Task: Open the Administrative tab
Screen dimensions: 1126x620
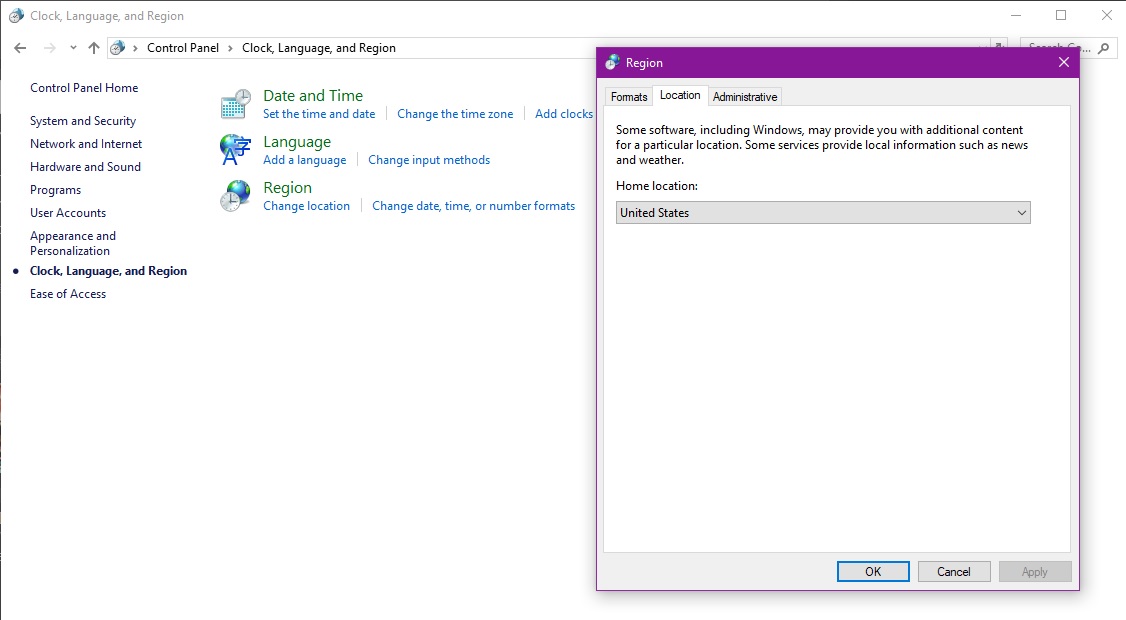Action: point(745,97)
